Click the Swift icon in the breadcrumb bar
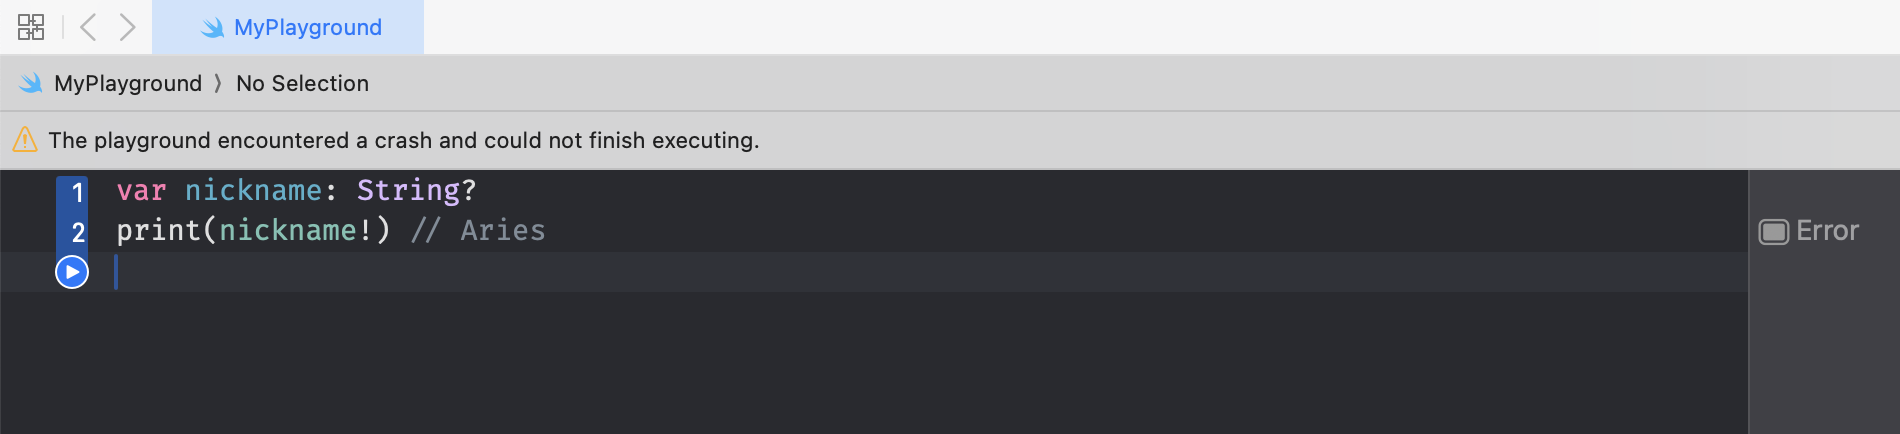 pyautogui.click(x=31, y=83)
